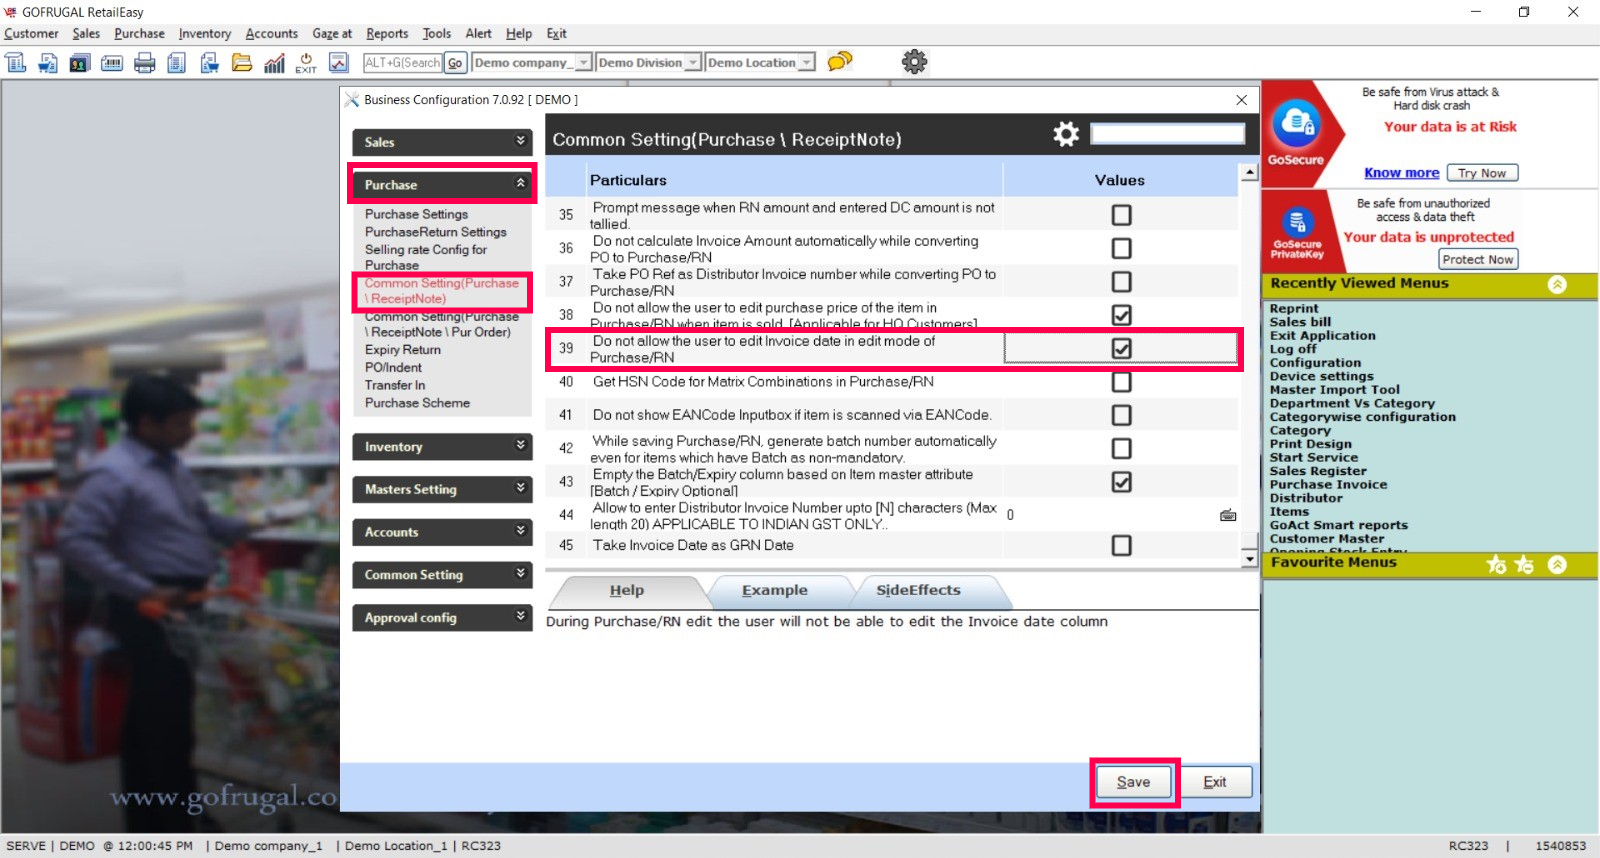Open the document list toolbar icon before purchase cart

click(x=177, y=63)
